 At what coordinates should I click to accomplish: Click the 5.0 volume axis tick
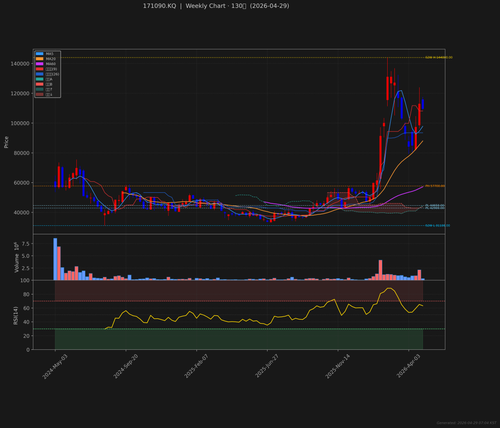(26, 256)
